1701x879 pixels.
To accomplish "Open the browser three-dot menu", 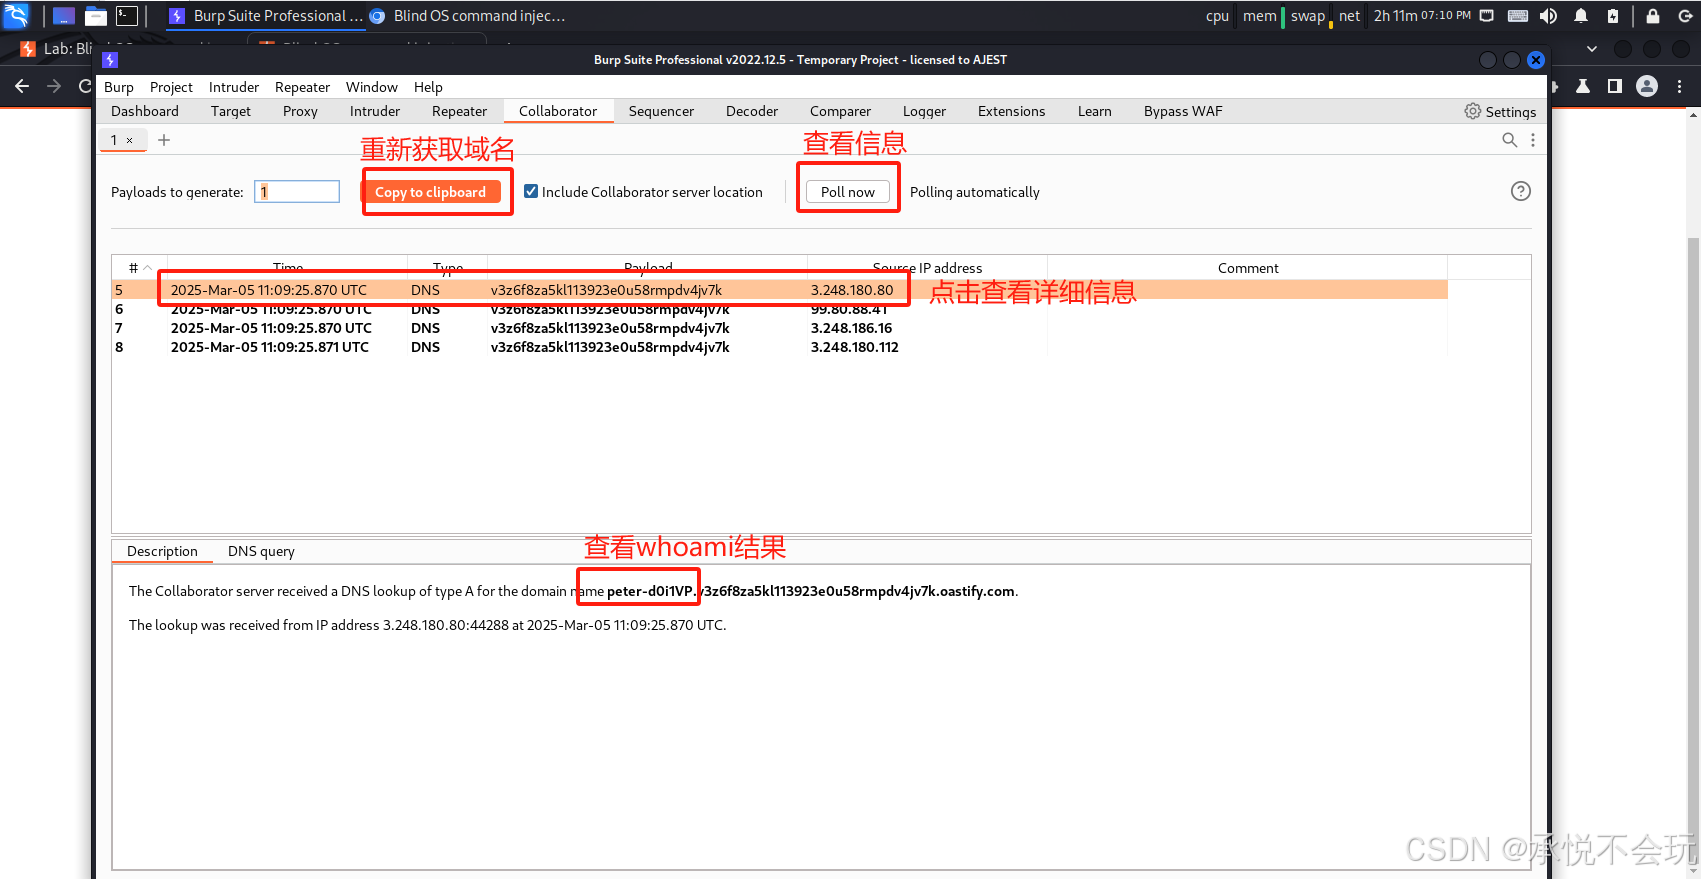I will [x=1680, y=86].
